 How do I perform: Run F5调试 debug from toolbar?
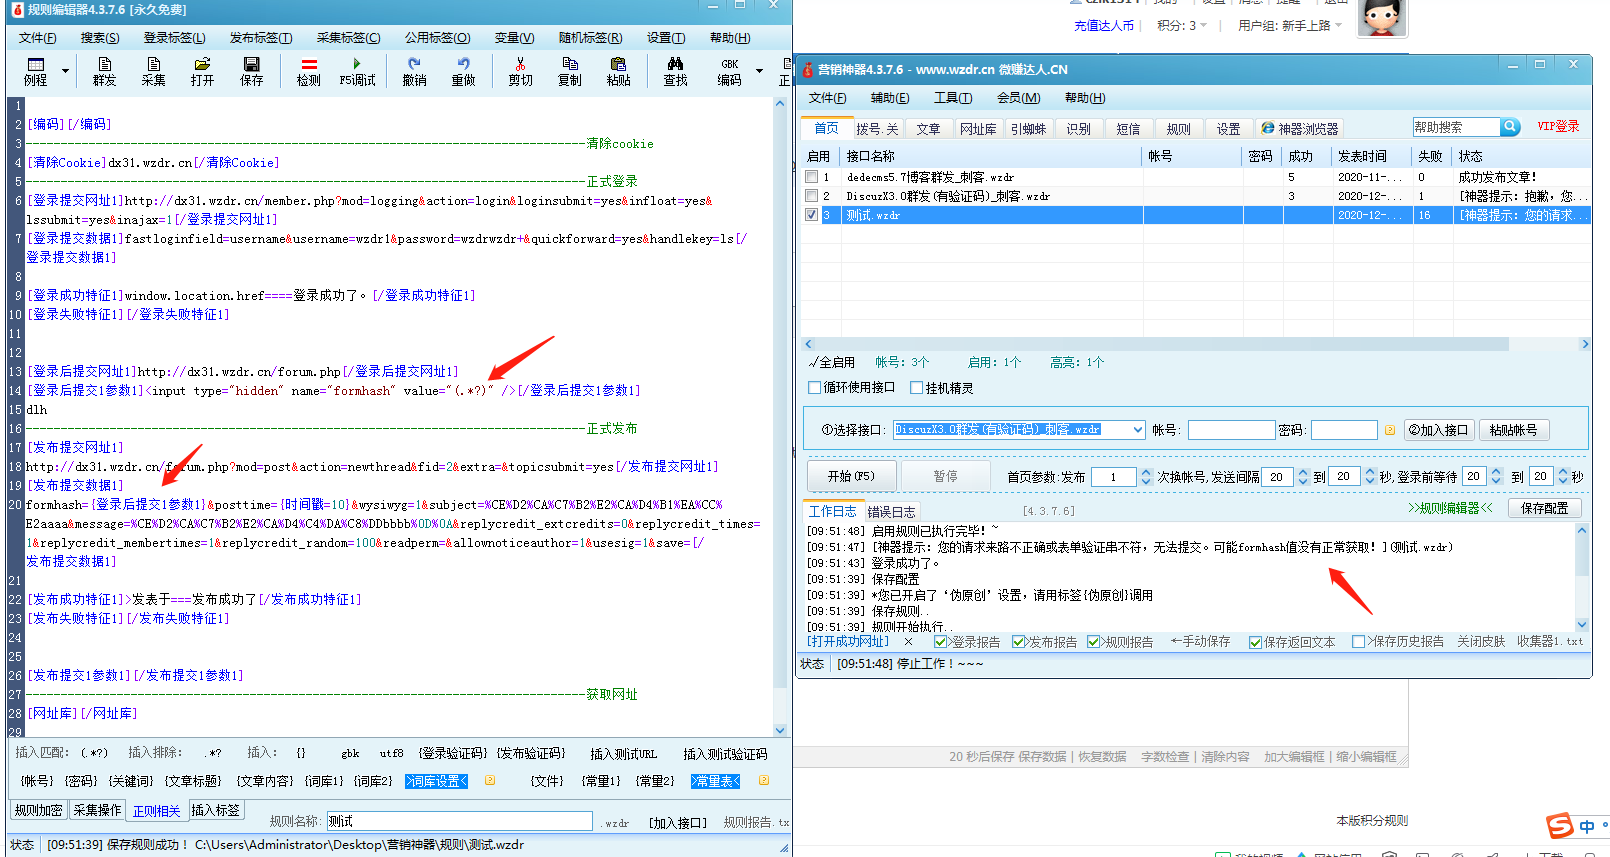357,71
